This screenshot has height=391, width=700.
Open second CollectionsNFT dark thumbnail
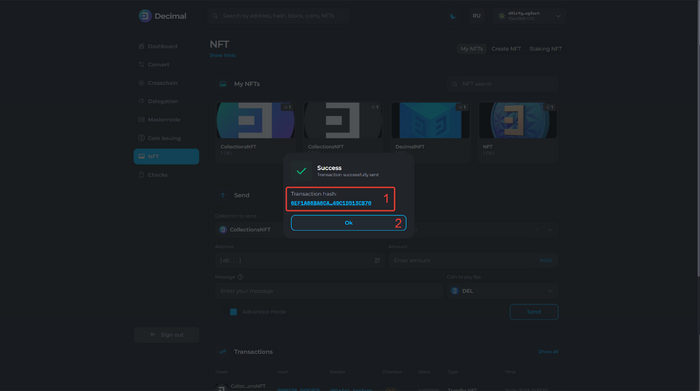[343, 121]
